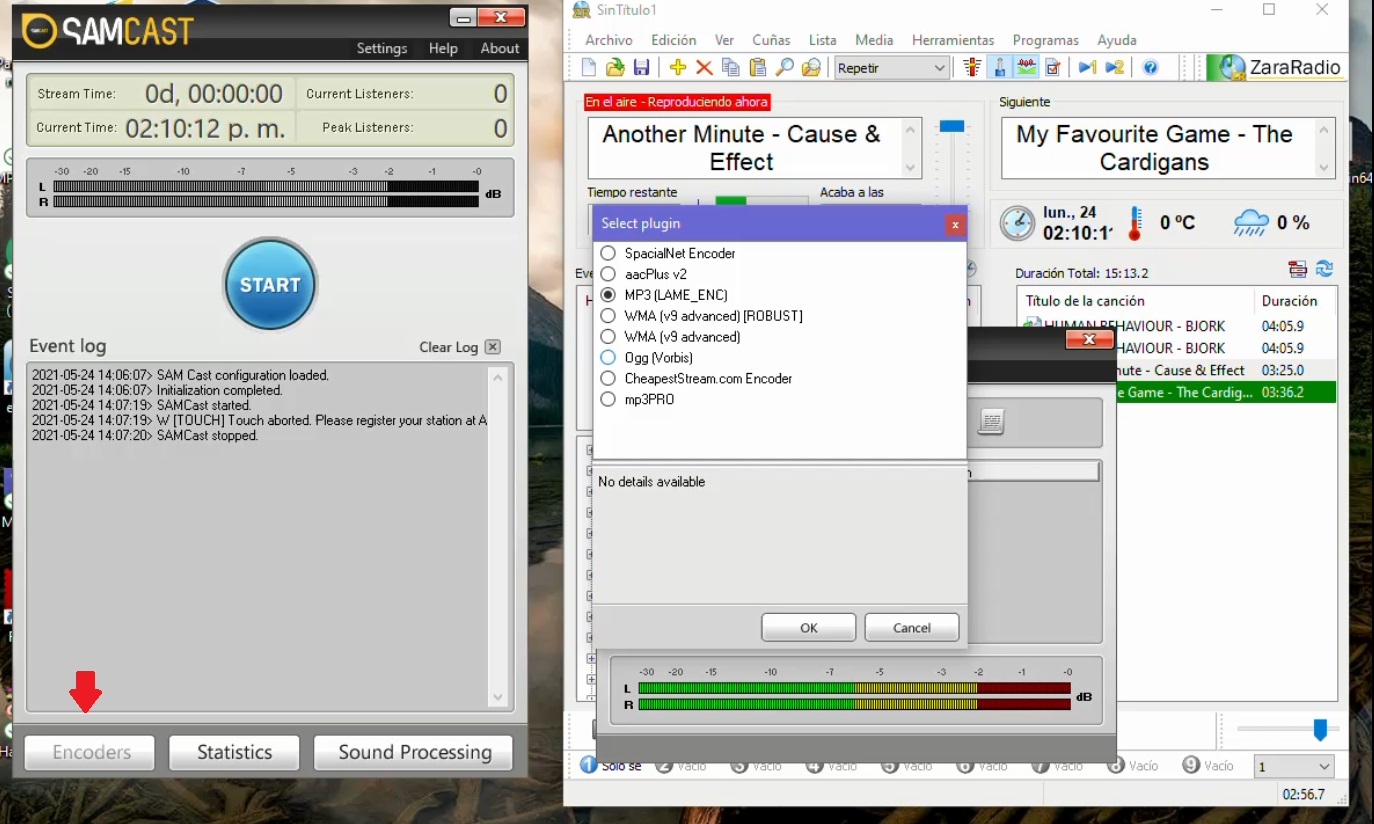Click the blue arrow 1 player icon
Screen dimensions: 1374x824
coord(1087,67)
